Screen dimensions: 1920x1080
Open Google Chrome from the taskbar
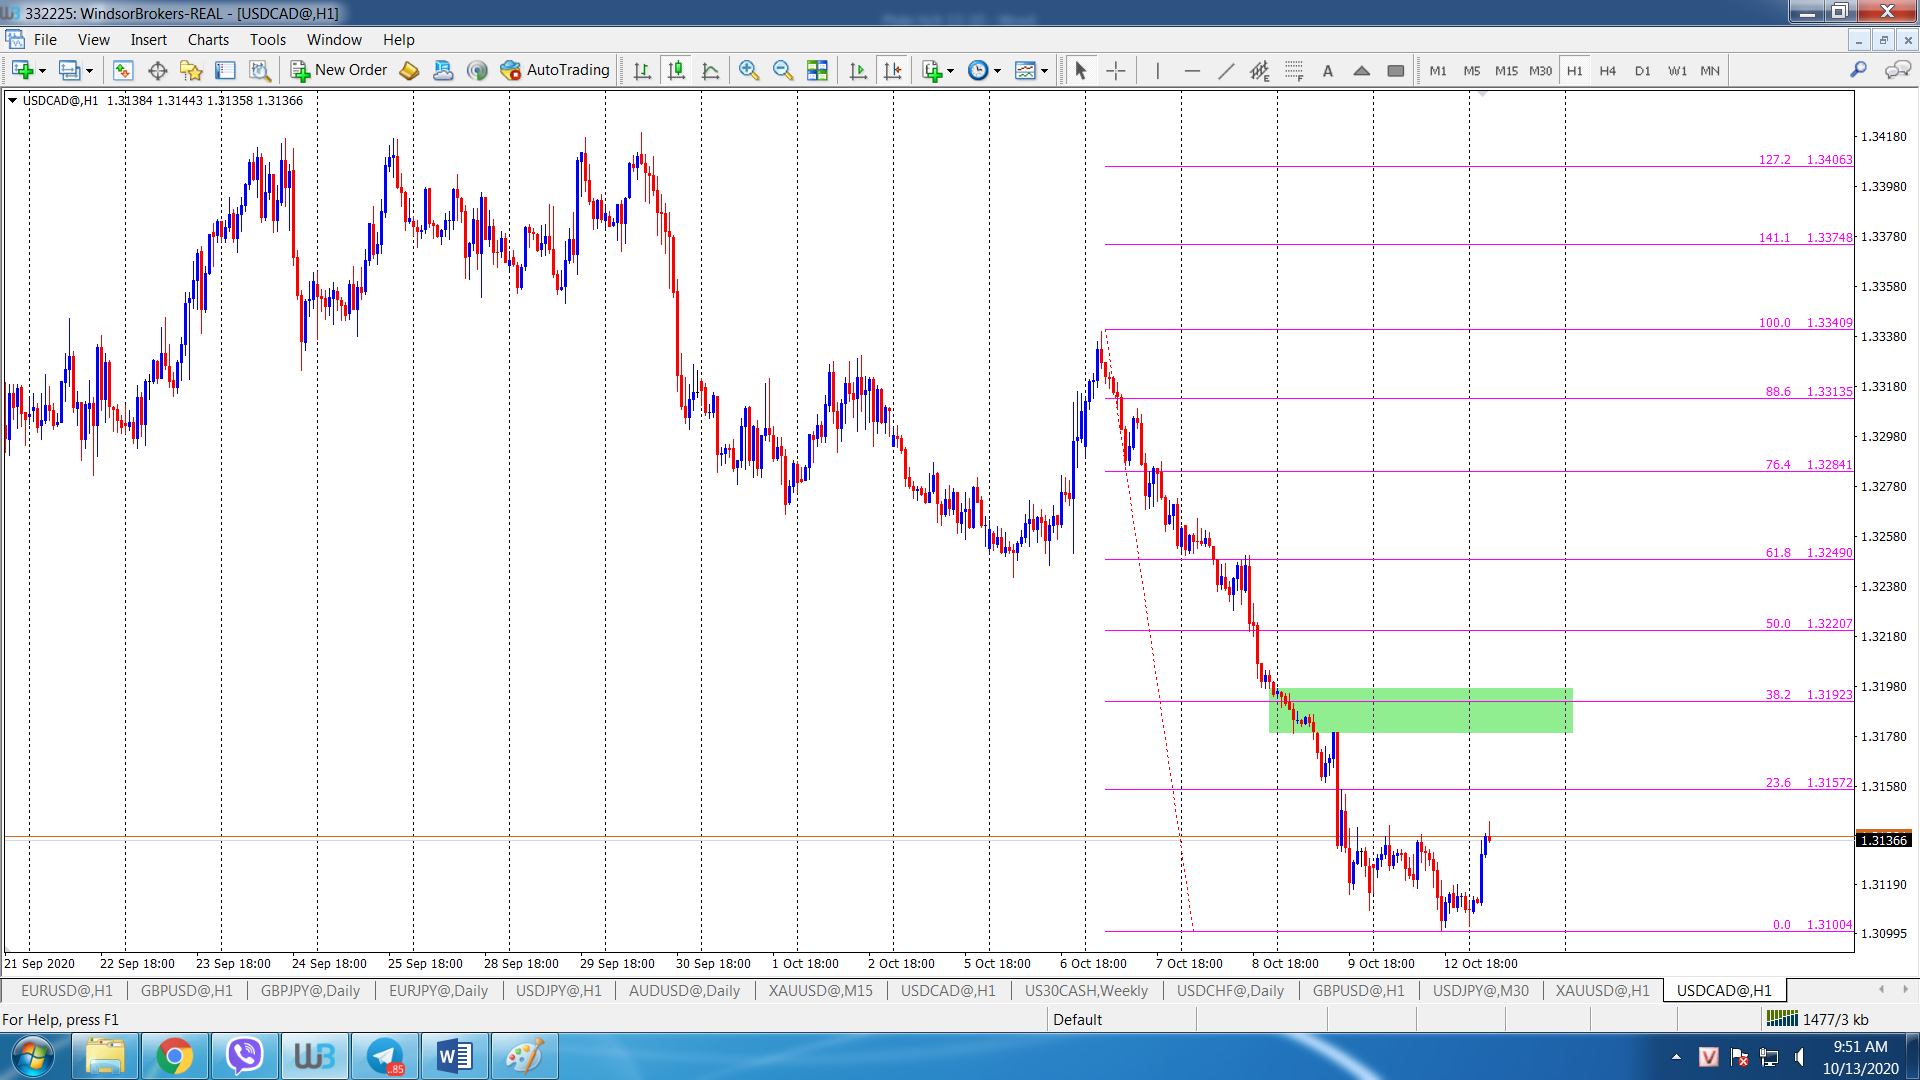coord(174,1056)
